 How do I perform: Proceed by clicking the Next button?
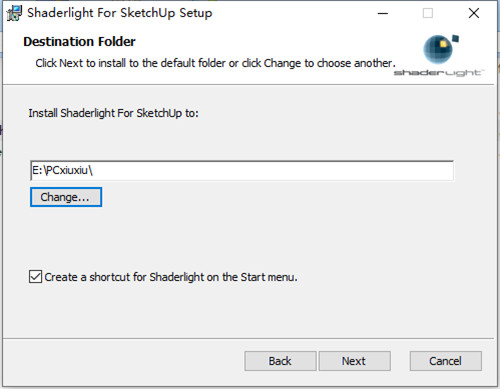354,361
